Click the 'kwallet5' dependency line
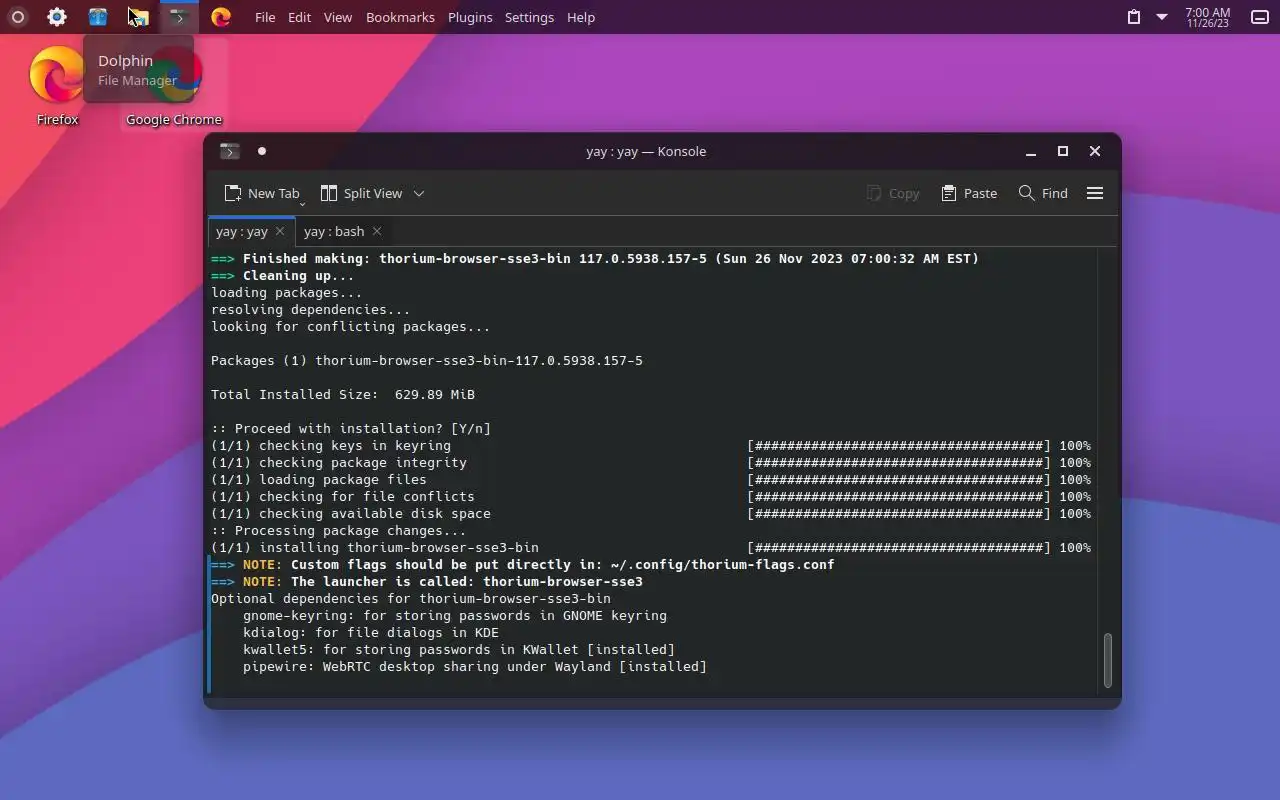 (459, 650)
